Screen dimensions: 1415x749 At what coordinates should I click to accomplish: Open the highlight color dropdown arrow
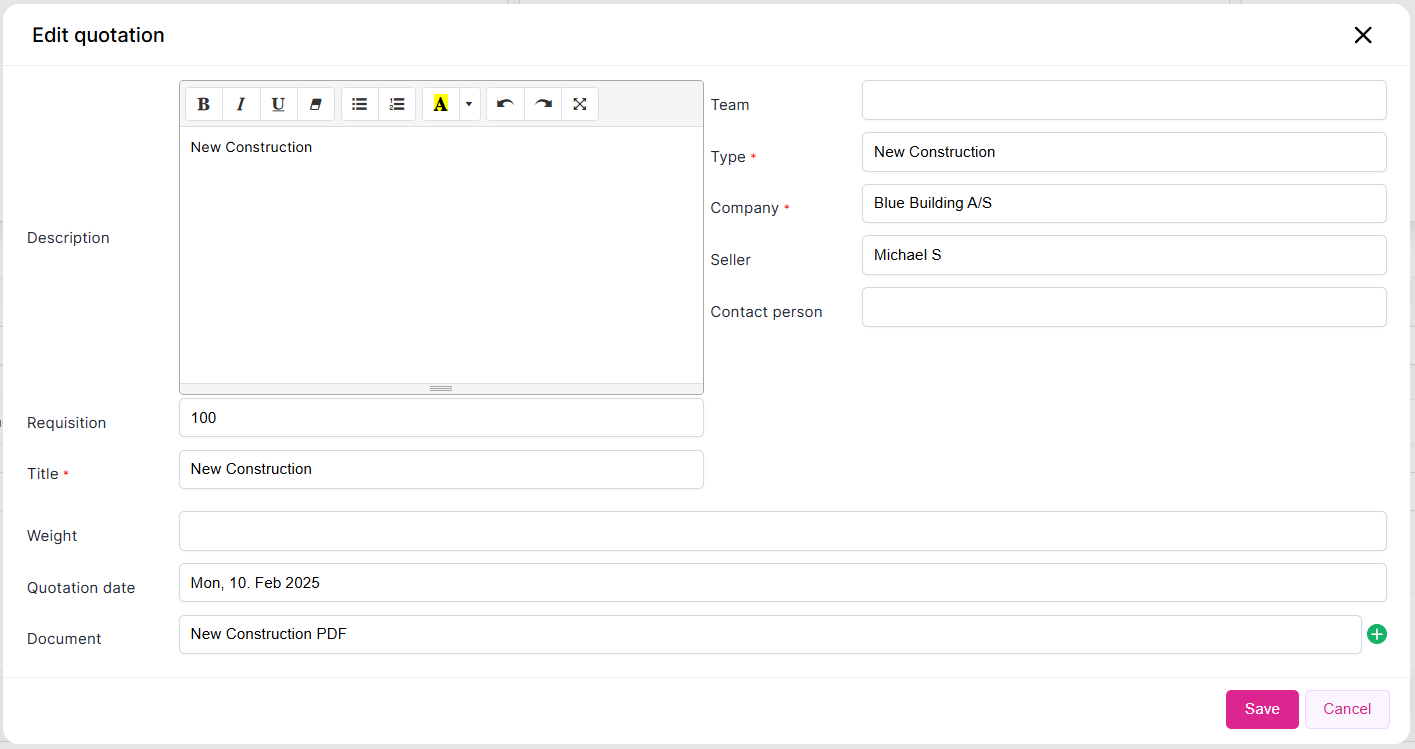click(x=469, y=104)
